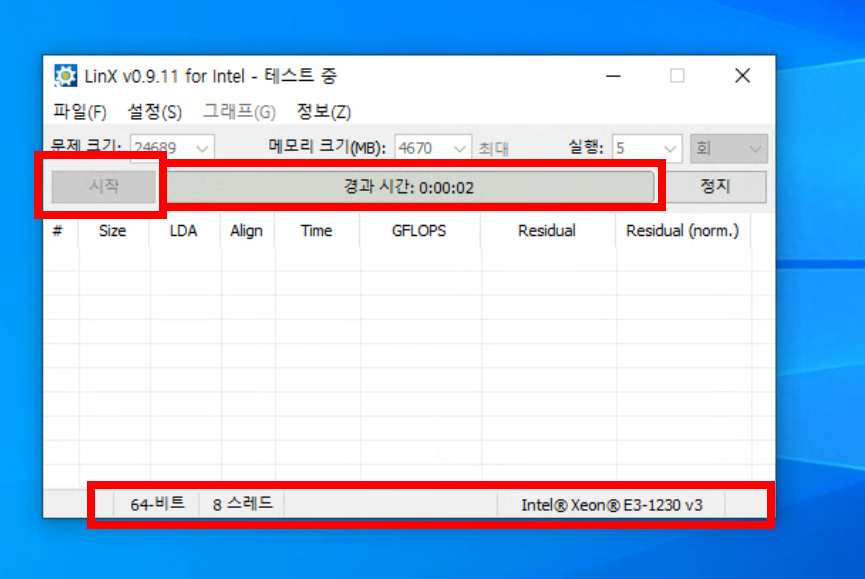
Task: Click the LDA column header
Action: pyautogui.click(x=184, y=230)
